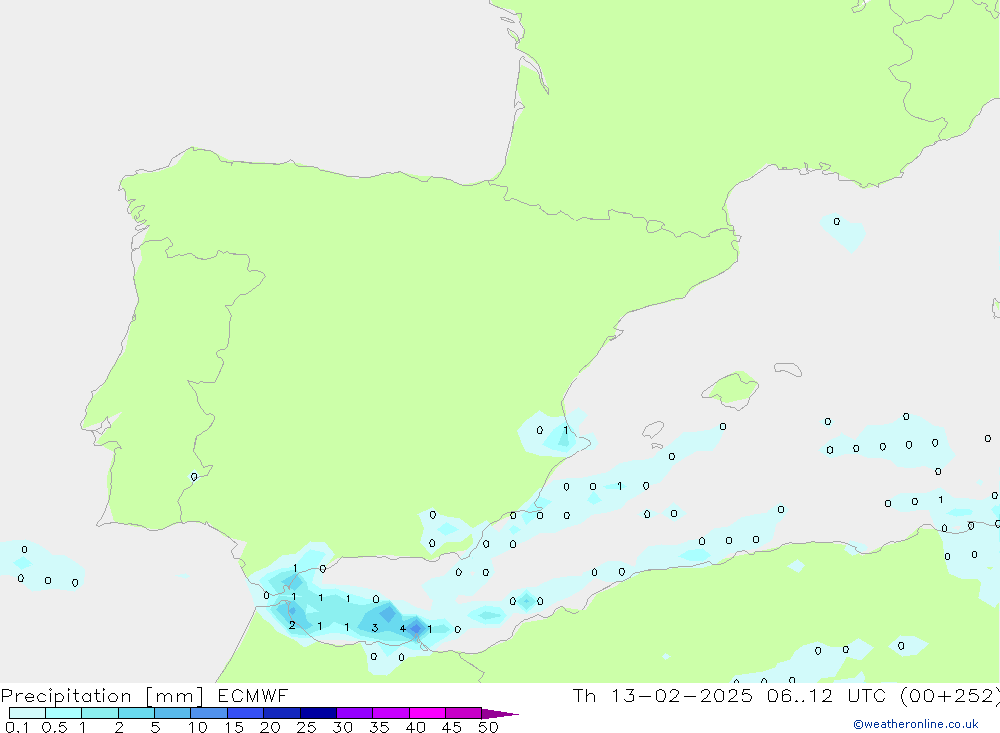Click the "25" legend scale label
This screenshot has width=1000, height=733.
pos(307,727)
